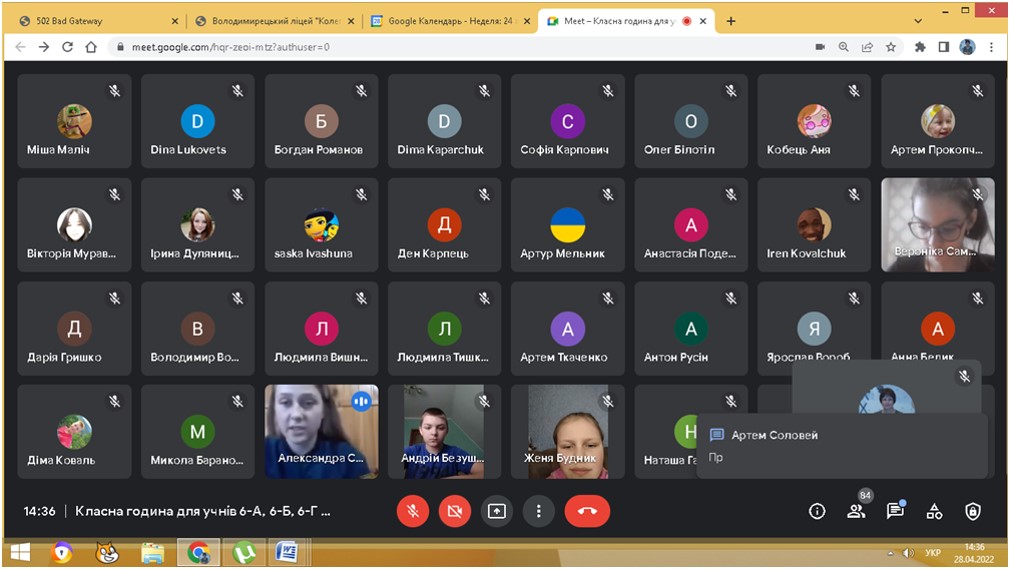Open Host controls lock shield icon

click(x=973, y=511)
